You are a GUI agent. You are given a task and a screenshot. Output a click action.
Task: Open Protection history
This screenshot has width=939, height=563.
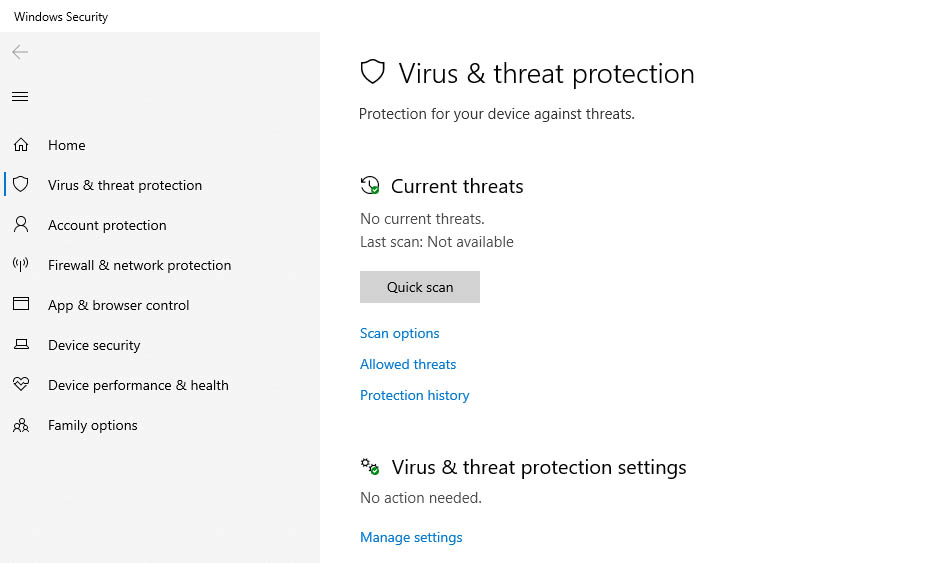click(415, 395)
